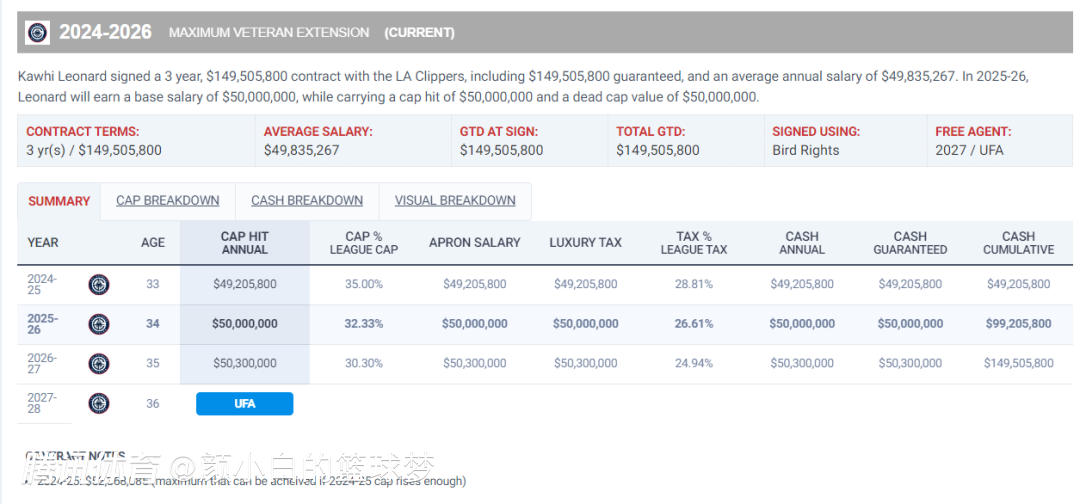The width and height of the screenshot is (1080, 504).
Task: Click the Cash Cumulative column header
Action: coord(1018,243)
